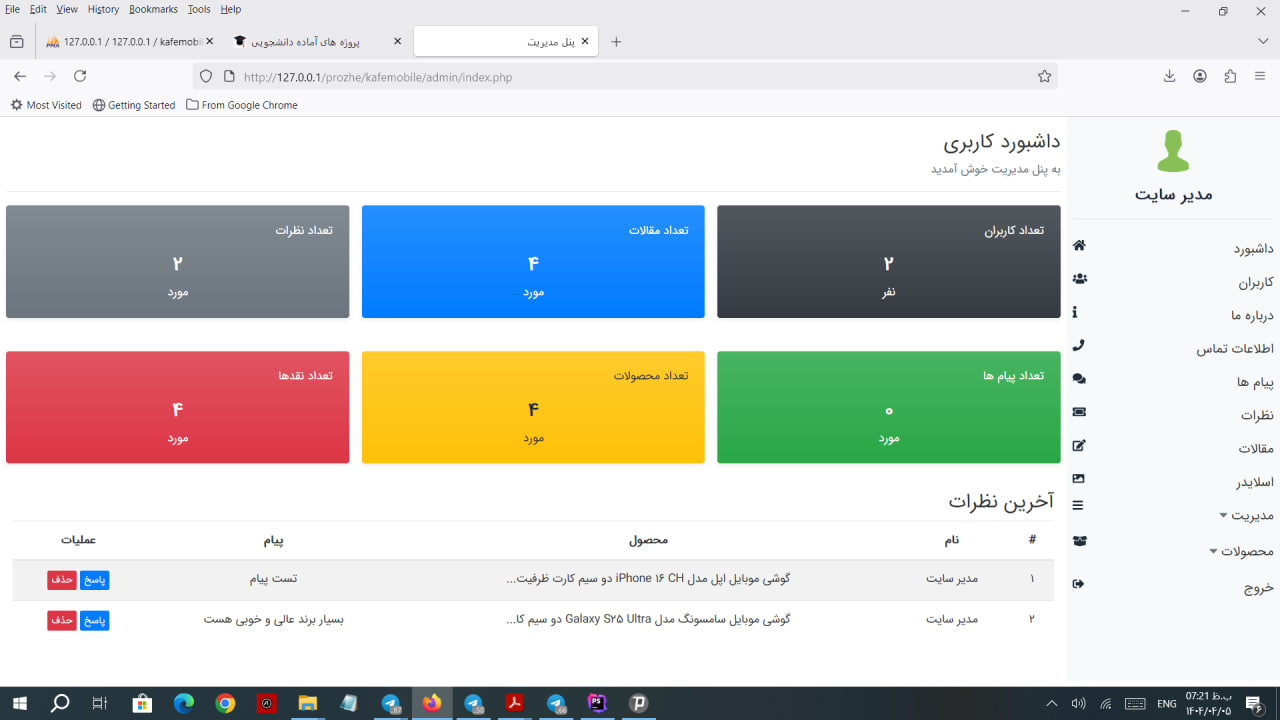Click the chat bubbles icon beside پیام ها
Viewport: 1280px width, 720px height.
point(1079,379)
